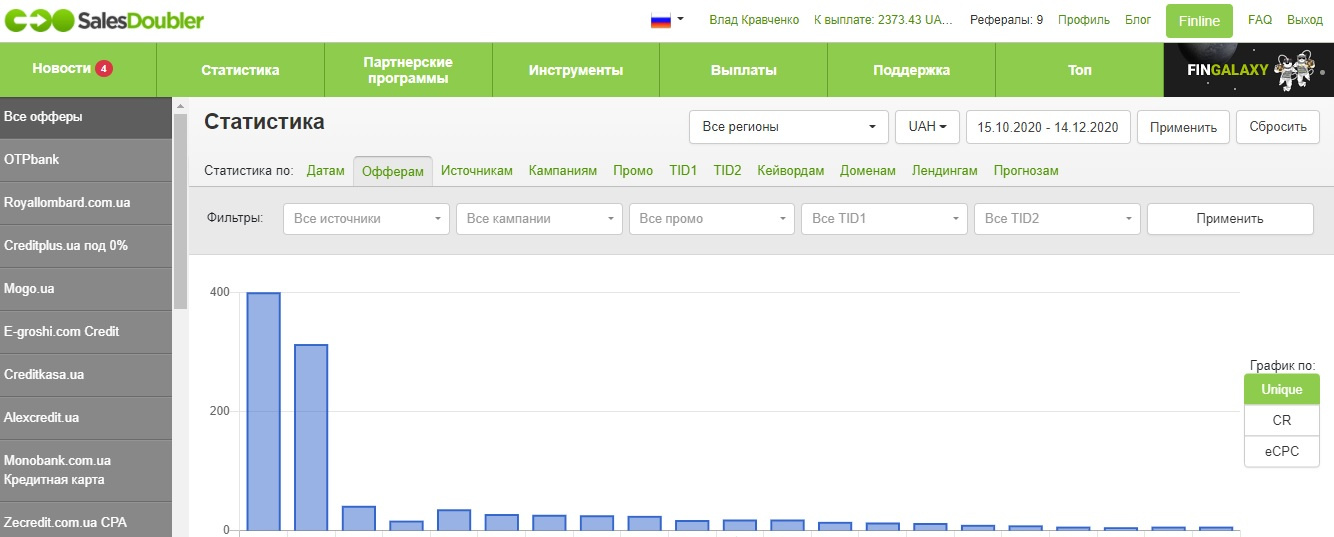
Task: Click the second-tallest chart bar
Action: 311,437
